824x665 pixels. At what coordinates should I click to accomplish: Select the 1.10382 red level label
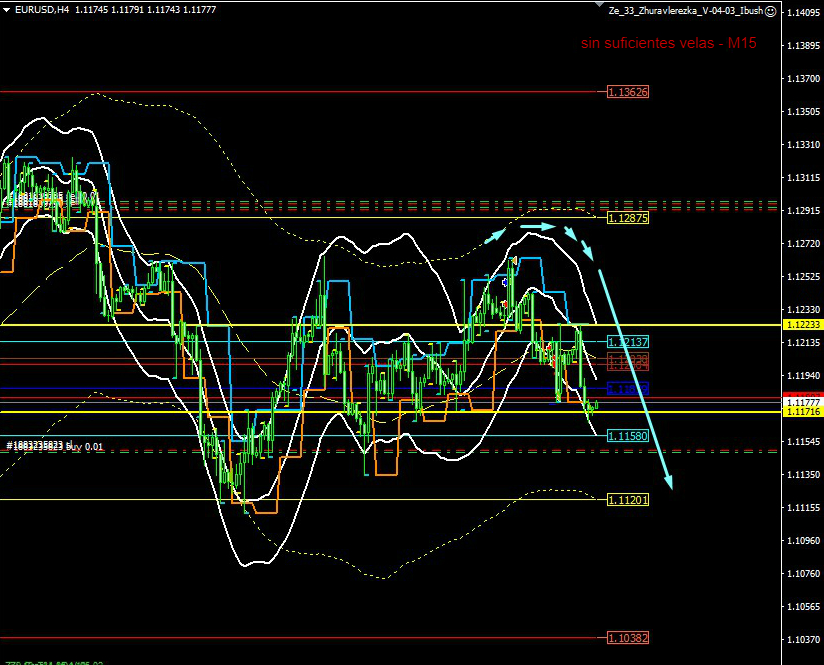point(628,637)
